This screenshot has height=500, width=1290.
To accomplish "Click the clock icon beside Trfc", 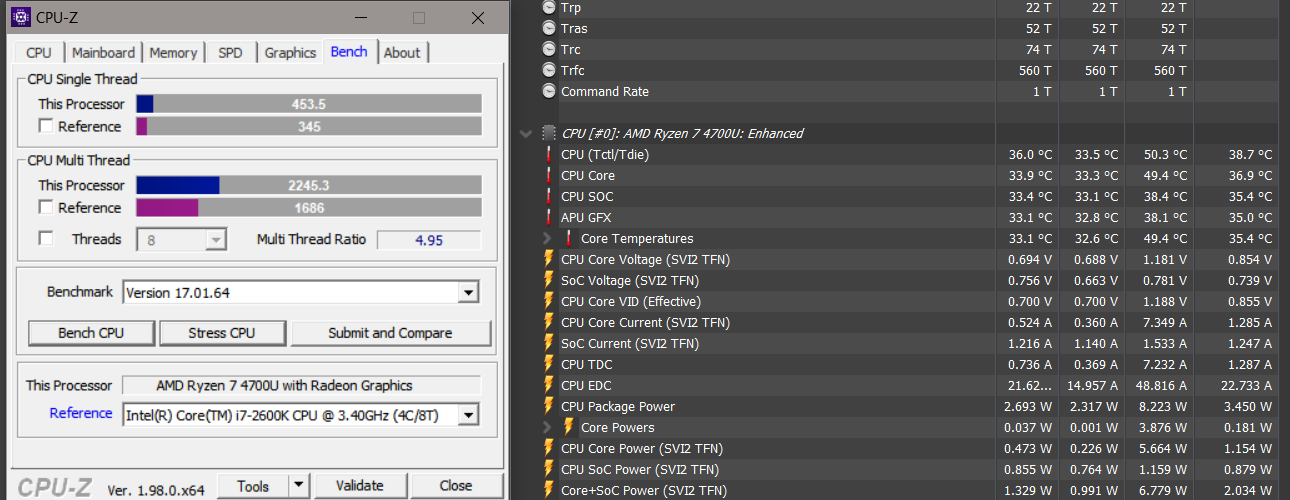I will tap(549, 70).
